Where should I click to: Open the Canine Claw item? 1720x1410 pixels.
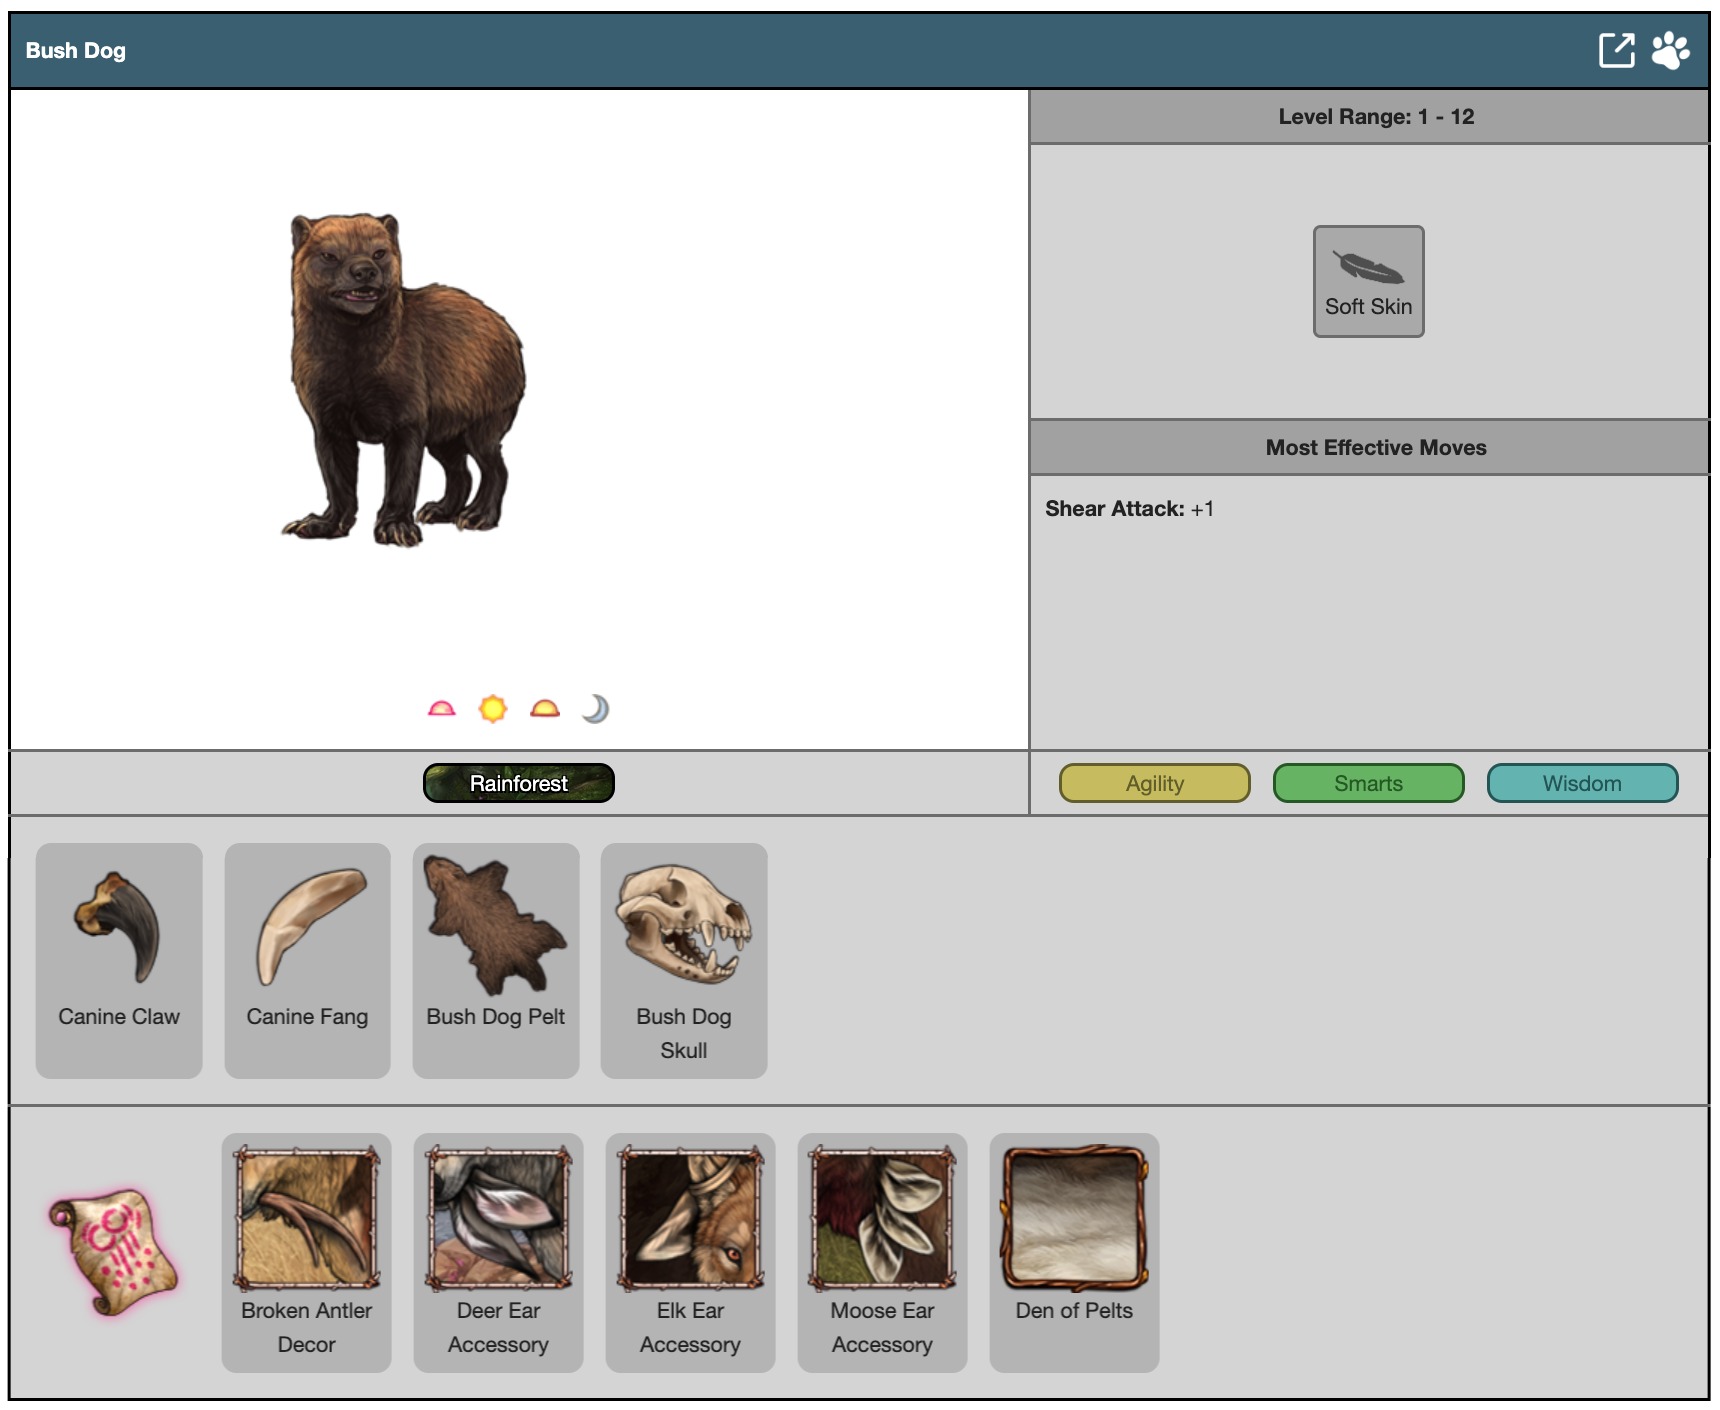[x=119, y=959]
